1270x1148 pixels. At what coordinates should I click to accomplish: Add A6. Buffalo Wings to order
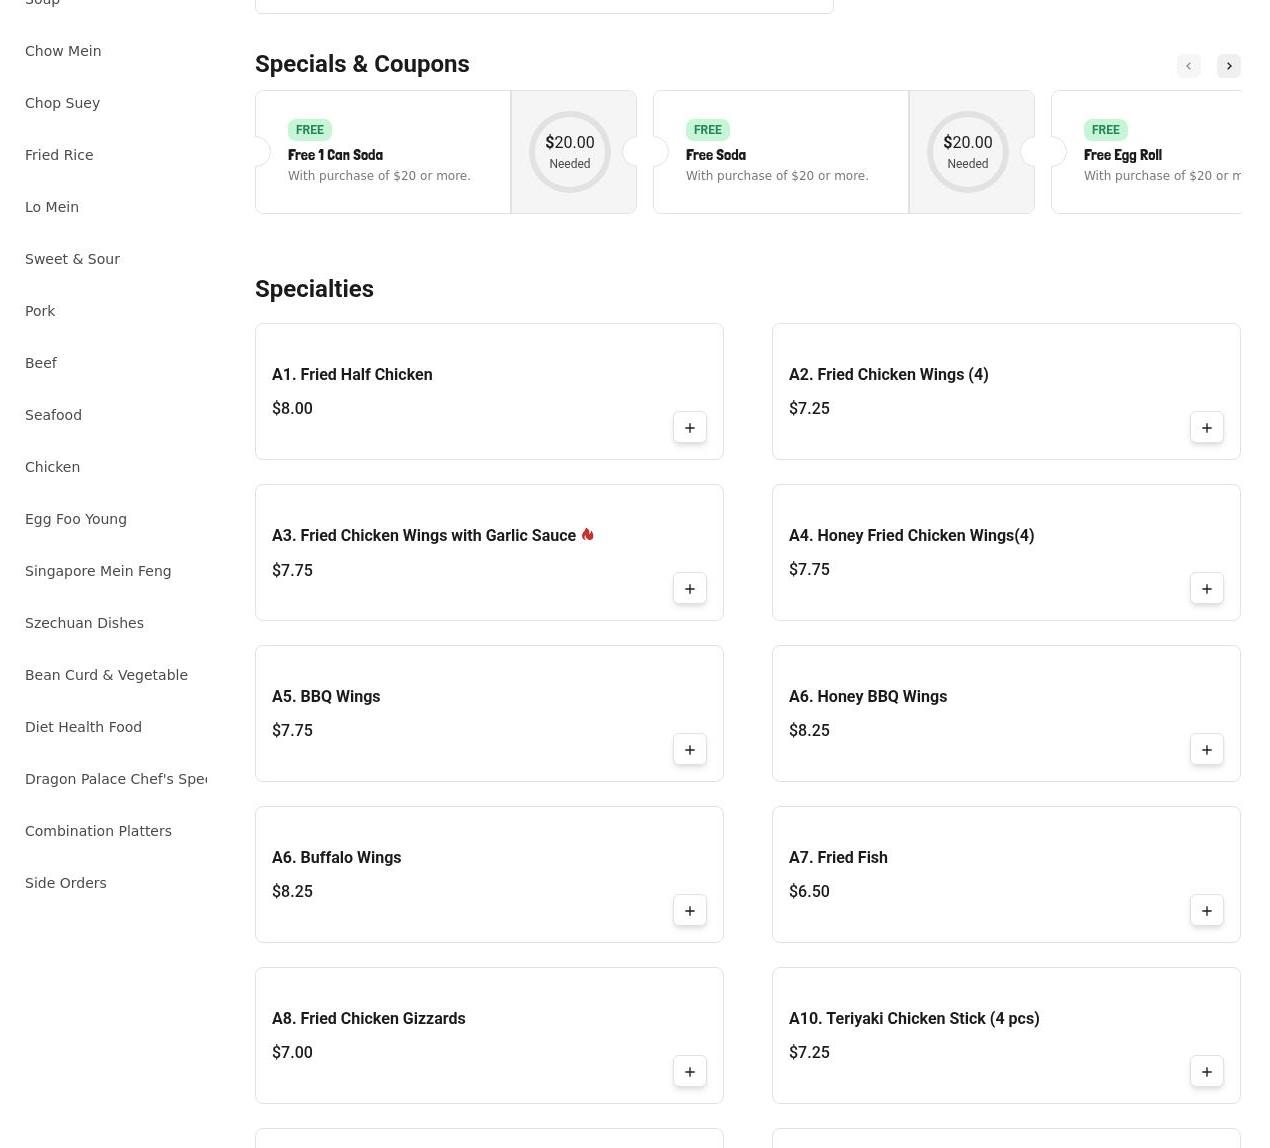tap(689, 911)
